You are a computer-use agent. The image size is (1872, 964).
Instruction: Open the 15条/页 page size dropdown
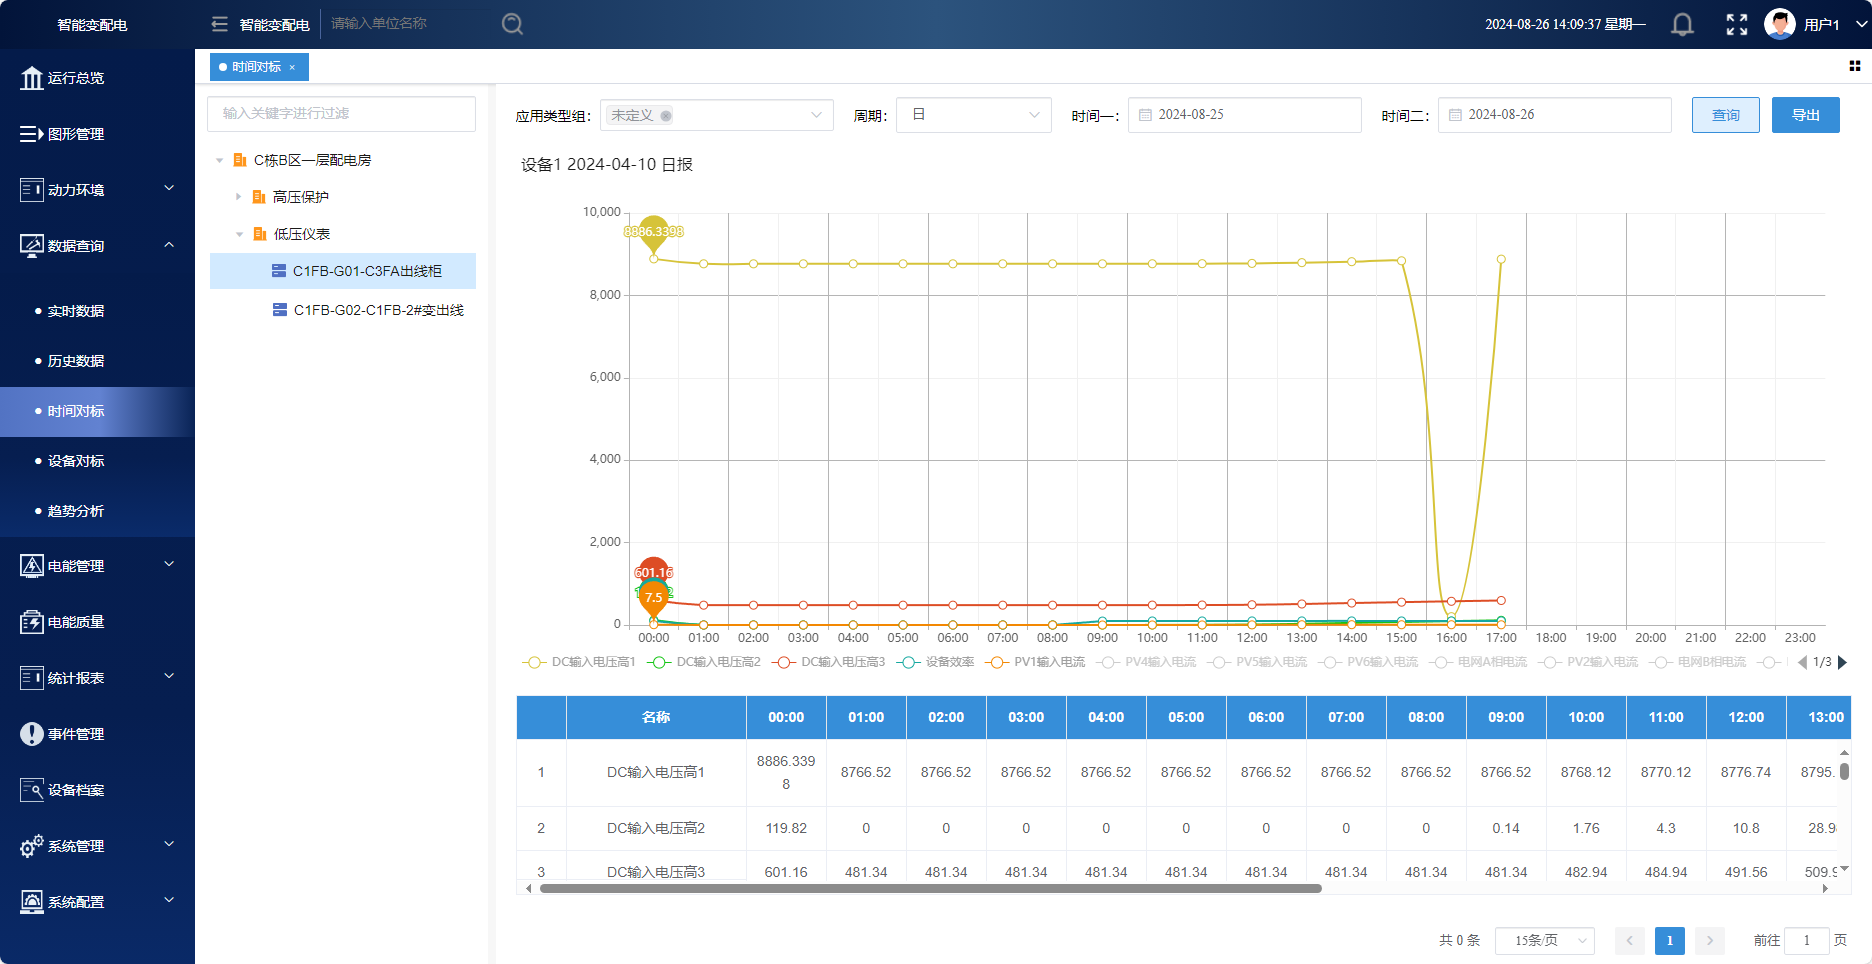pos(1545,940)
